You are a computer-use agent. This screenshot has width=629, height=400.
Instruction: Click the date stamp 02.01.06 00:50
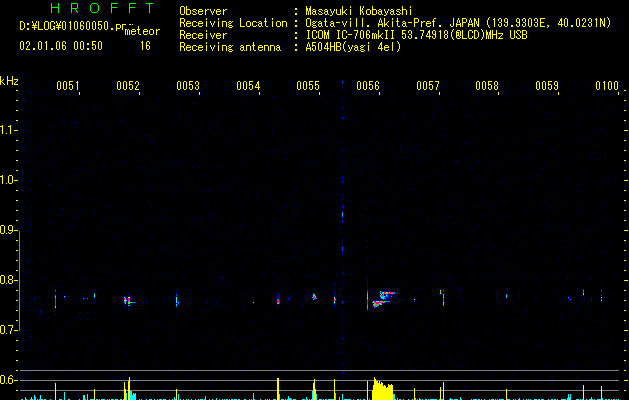(61, 46)
